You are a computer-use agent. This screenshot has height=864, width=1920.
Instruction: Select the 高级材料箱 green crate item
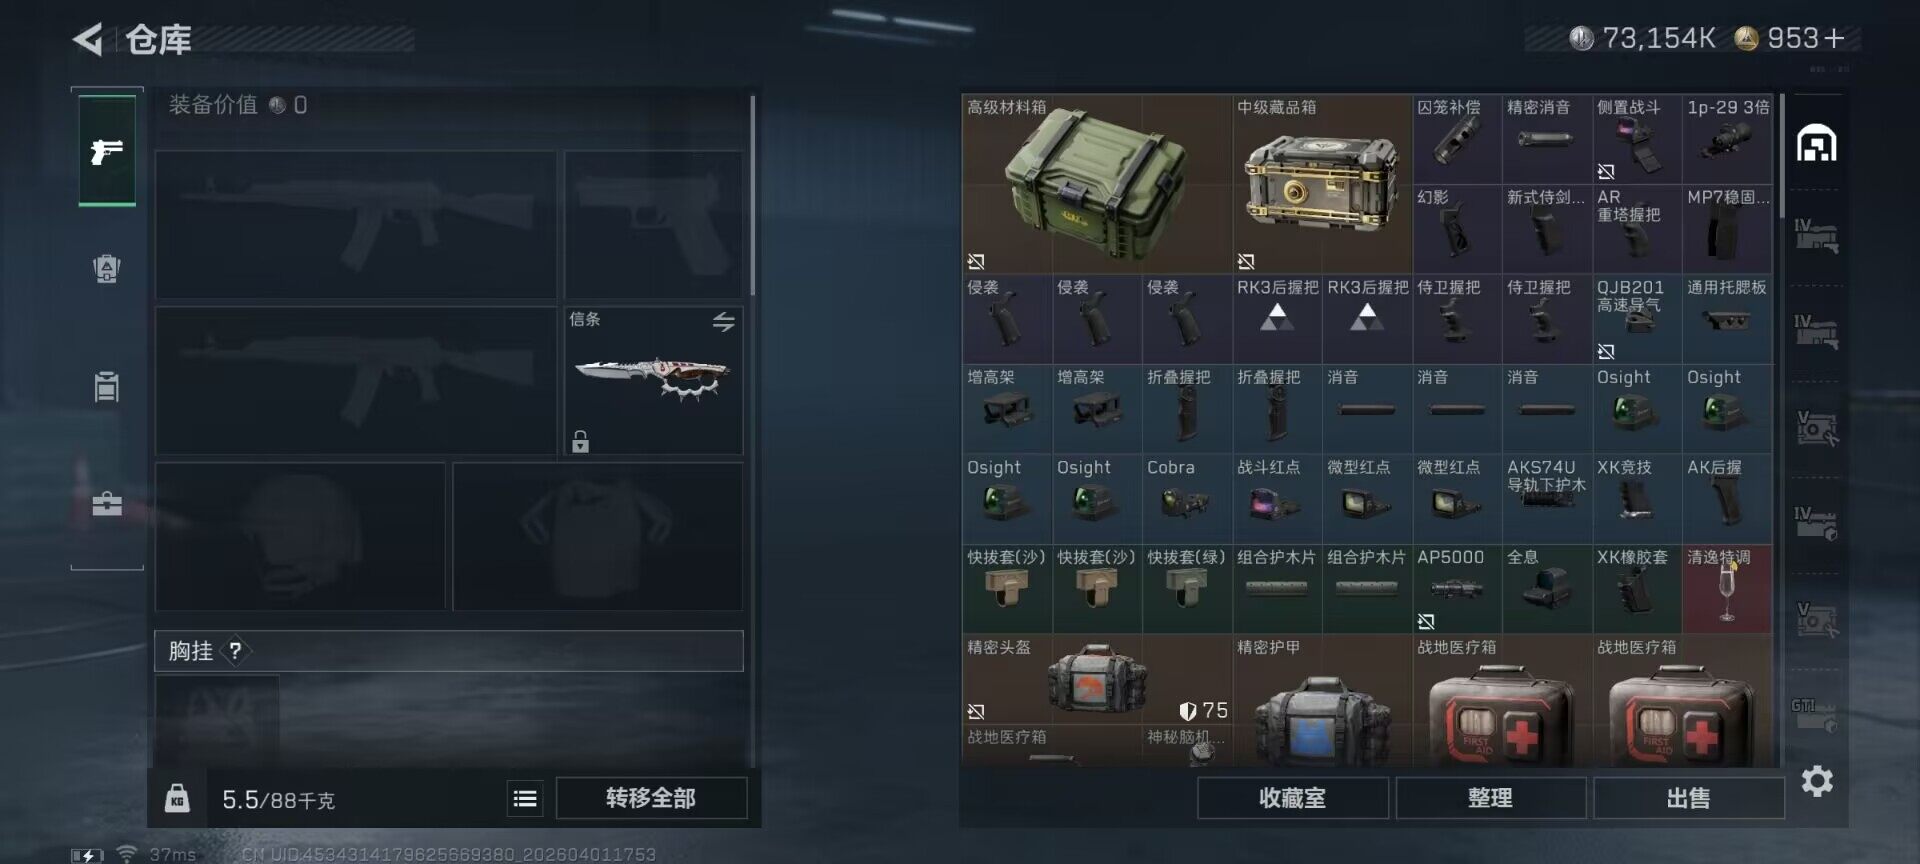(x=1096, y=184)
